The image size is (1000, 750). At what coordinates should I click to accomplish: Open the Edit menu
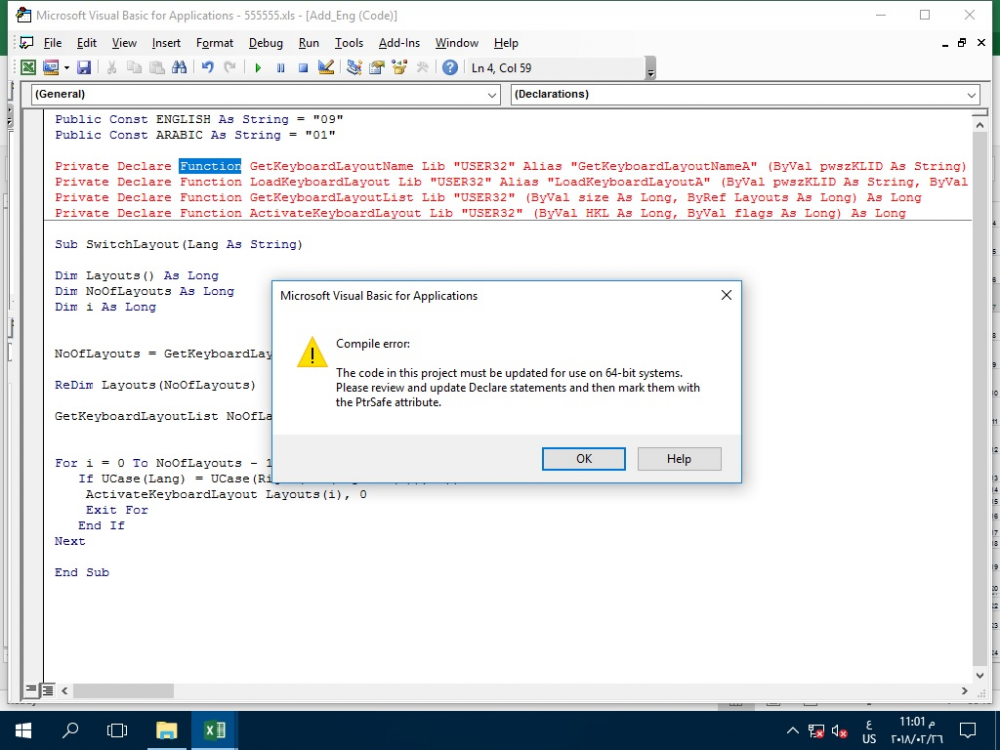[87, 43]
